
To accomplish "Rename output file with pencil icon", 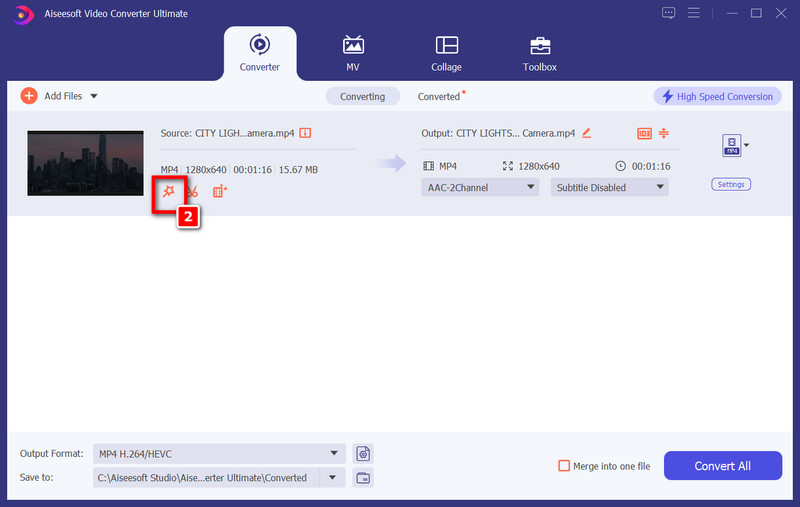I will point(587,132).
